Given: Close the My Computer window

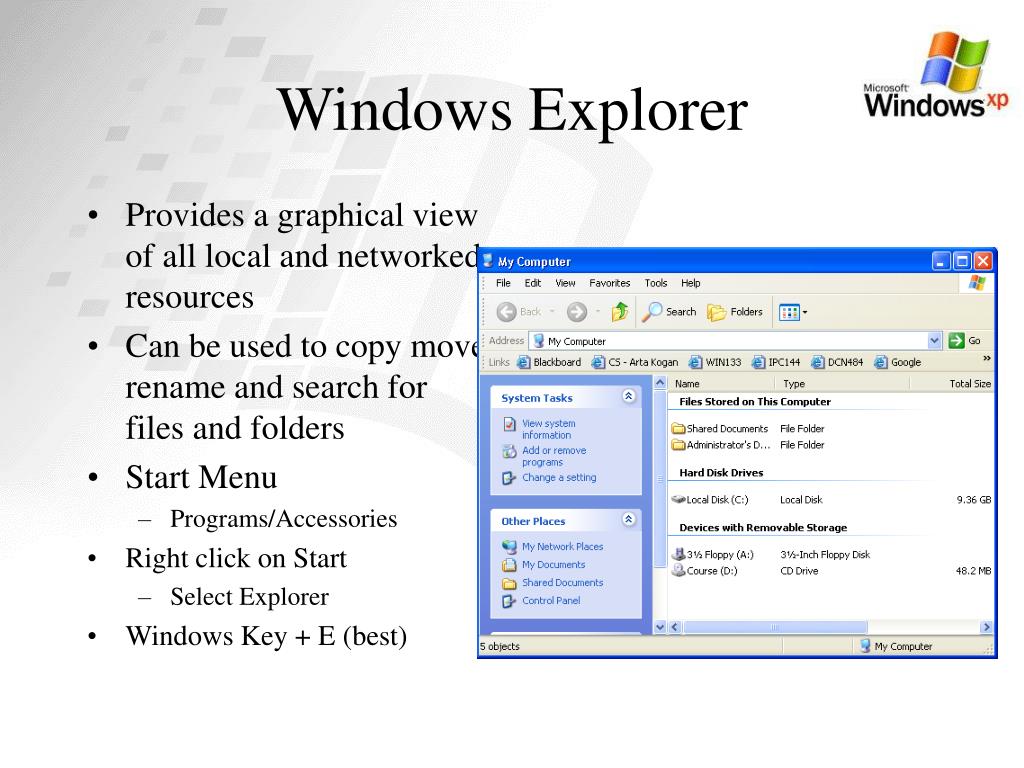Looking at the screenshot, I should click(x=983, y=261).
